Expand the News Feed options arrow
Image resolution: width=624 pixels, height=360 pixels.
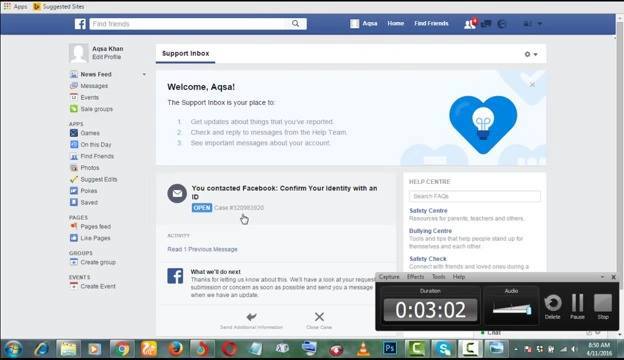[144, 74]
